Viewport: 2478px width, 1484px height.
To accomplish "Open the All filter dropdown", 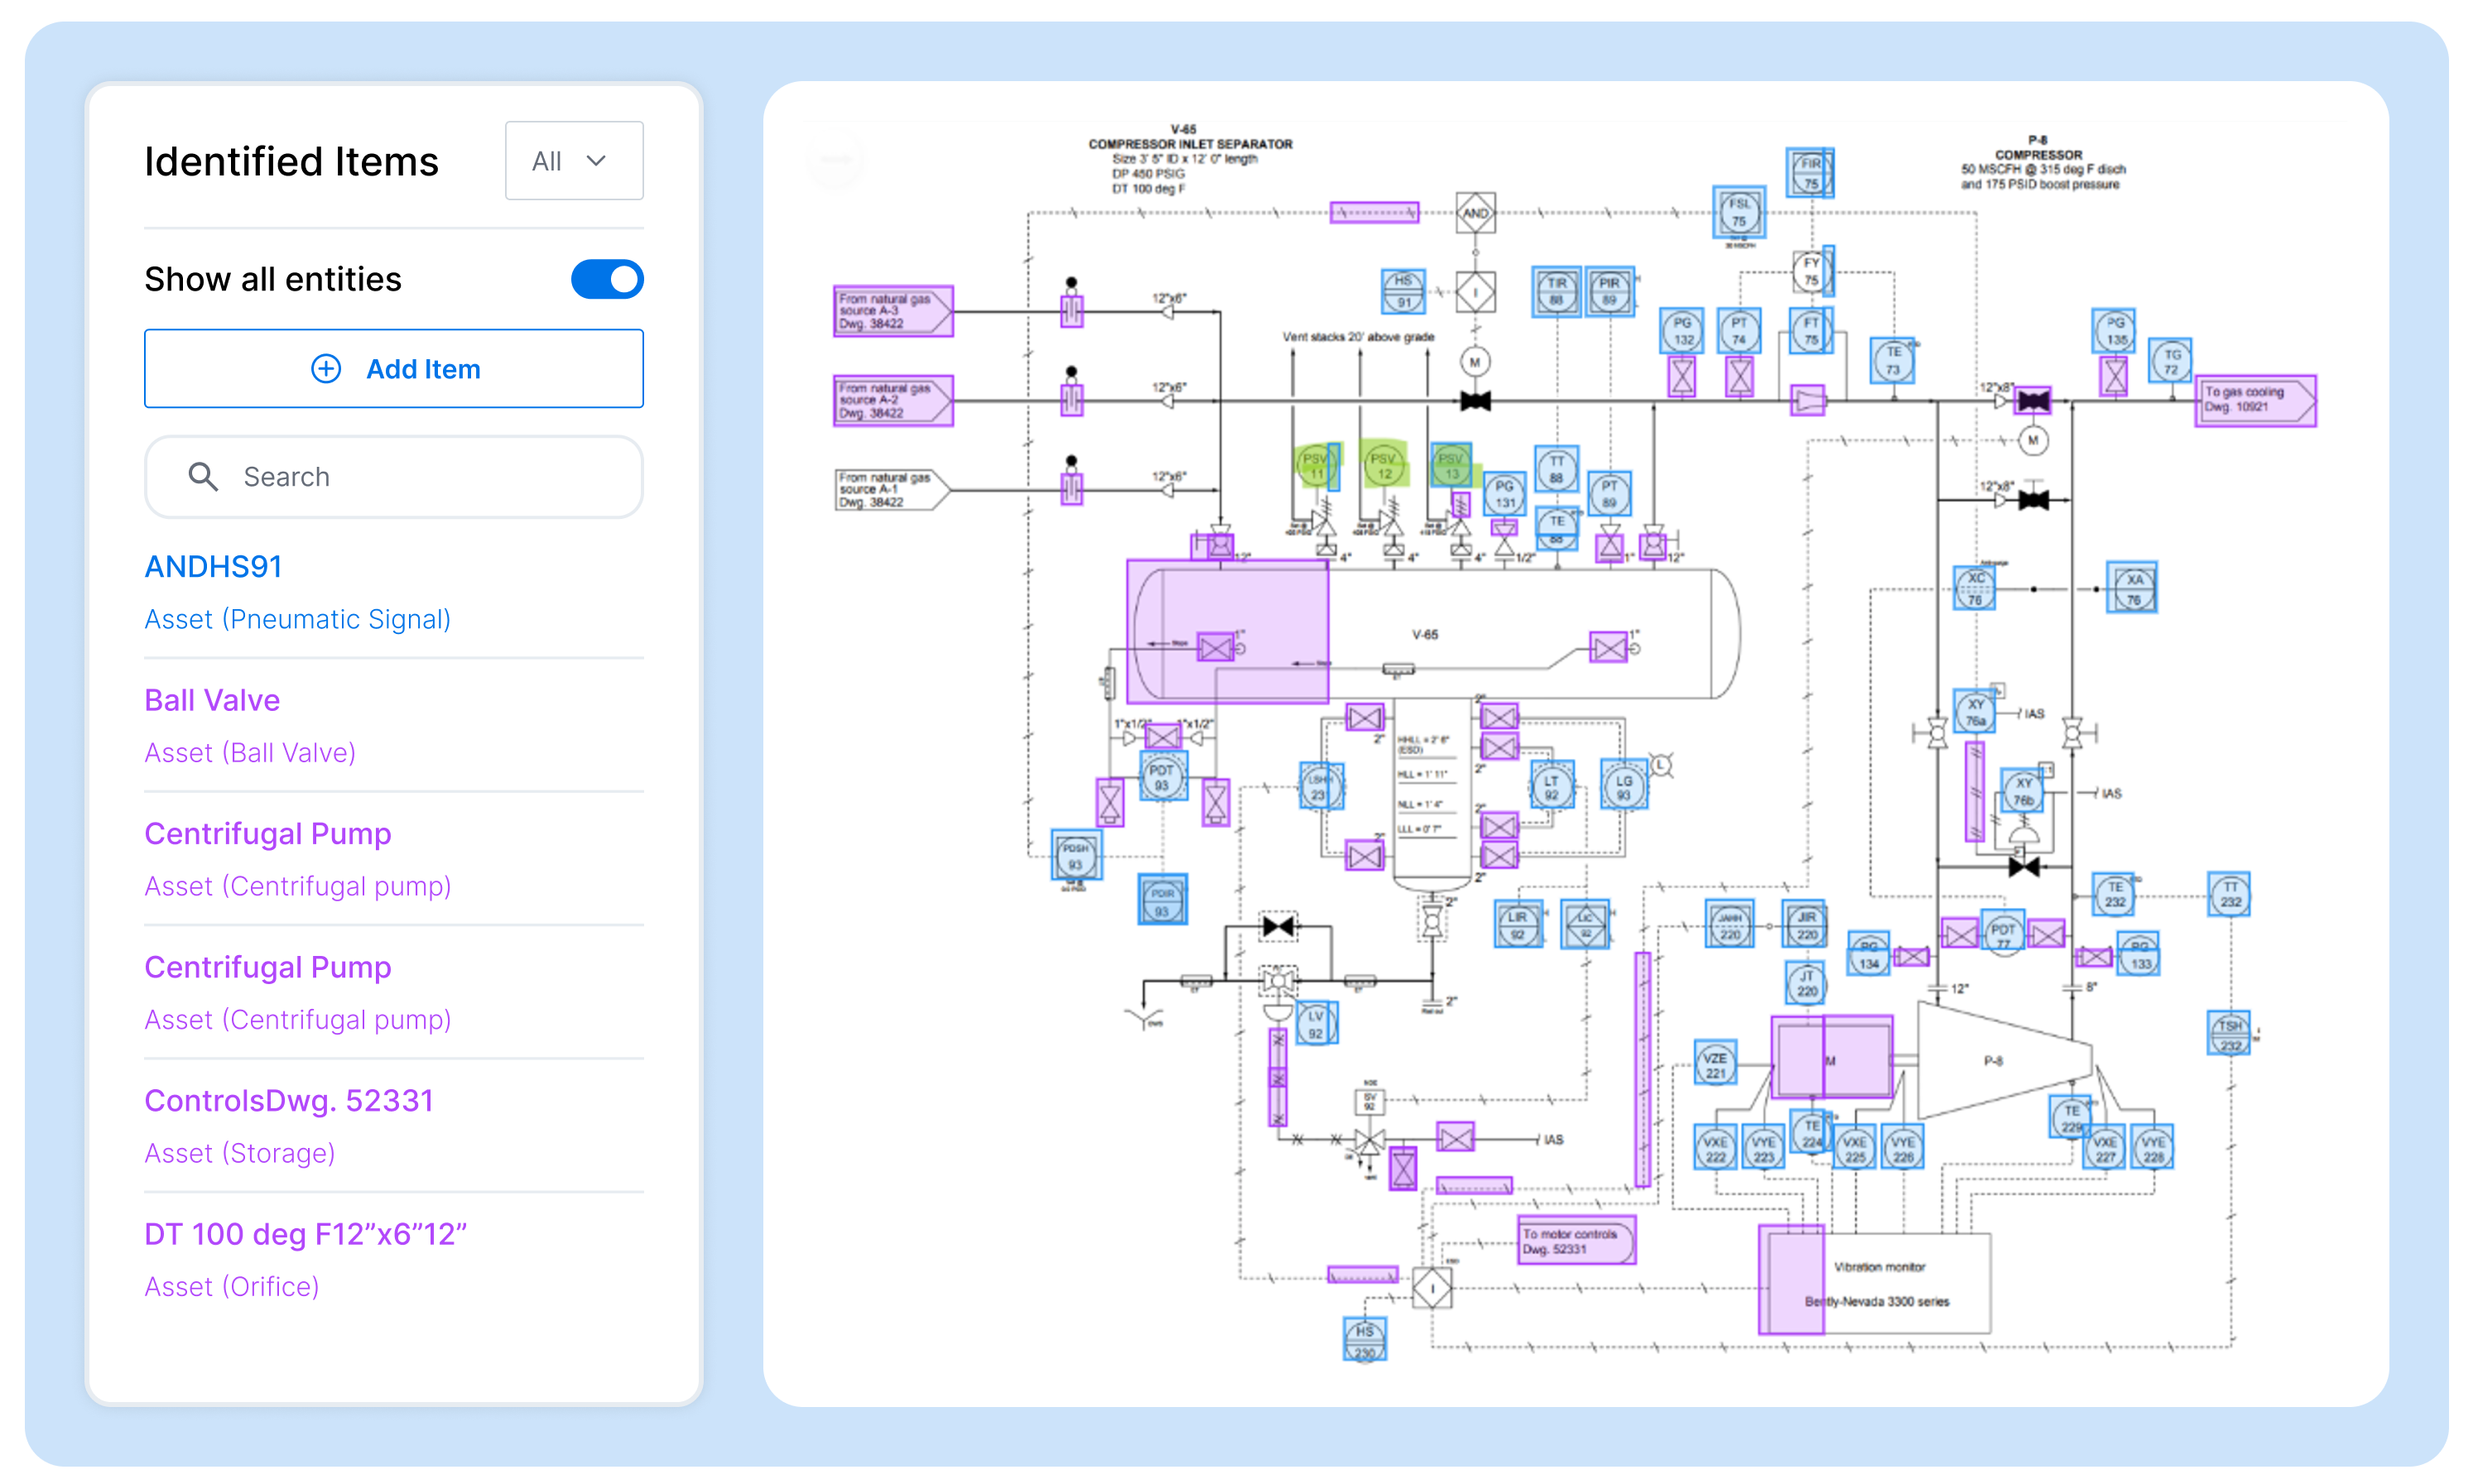I will [570, 161].
